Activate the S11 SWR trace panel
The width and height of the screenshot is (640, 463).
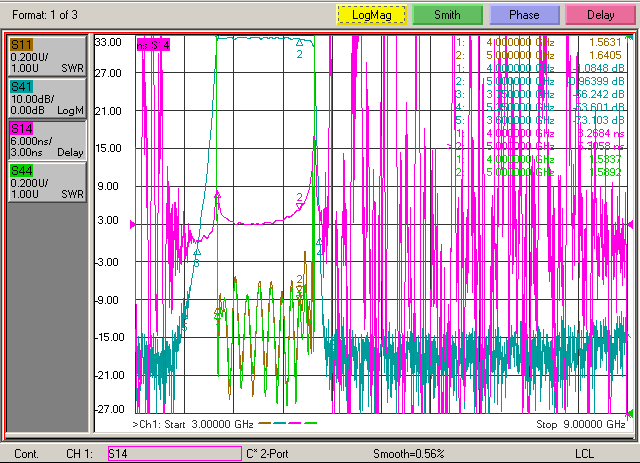47,56
